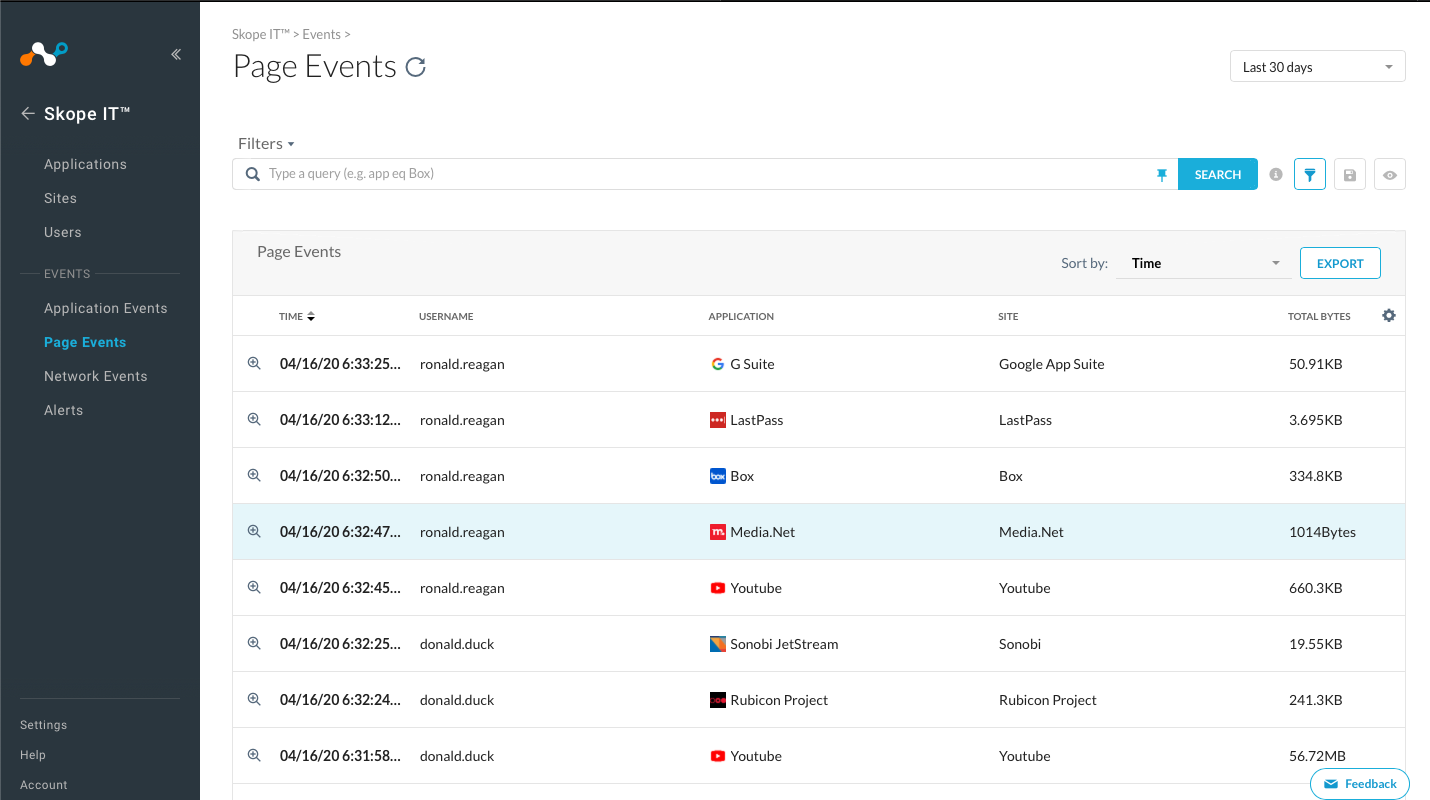Click the magnifier icon for the G Suite event

click(x=254, y=364)
